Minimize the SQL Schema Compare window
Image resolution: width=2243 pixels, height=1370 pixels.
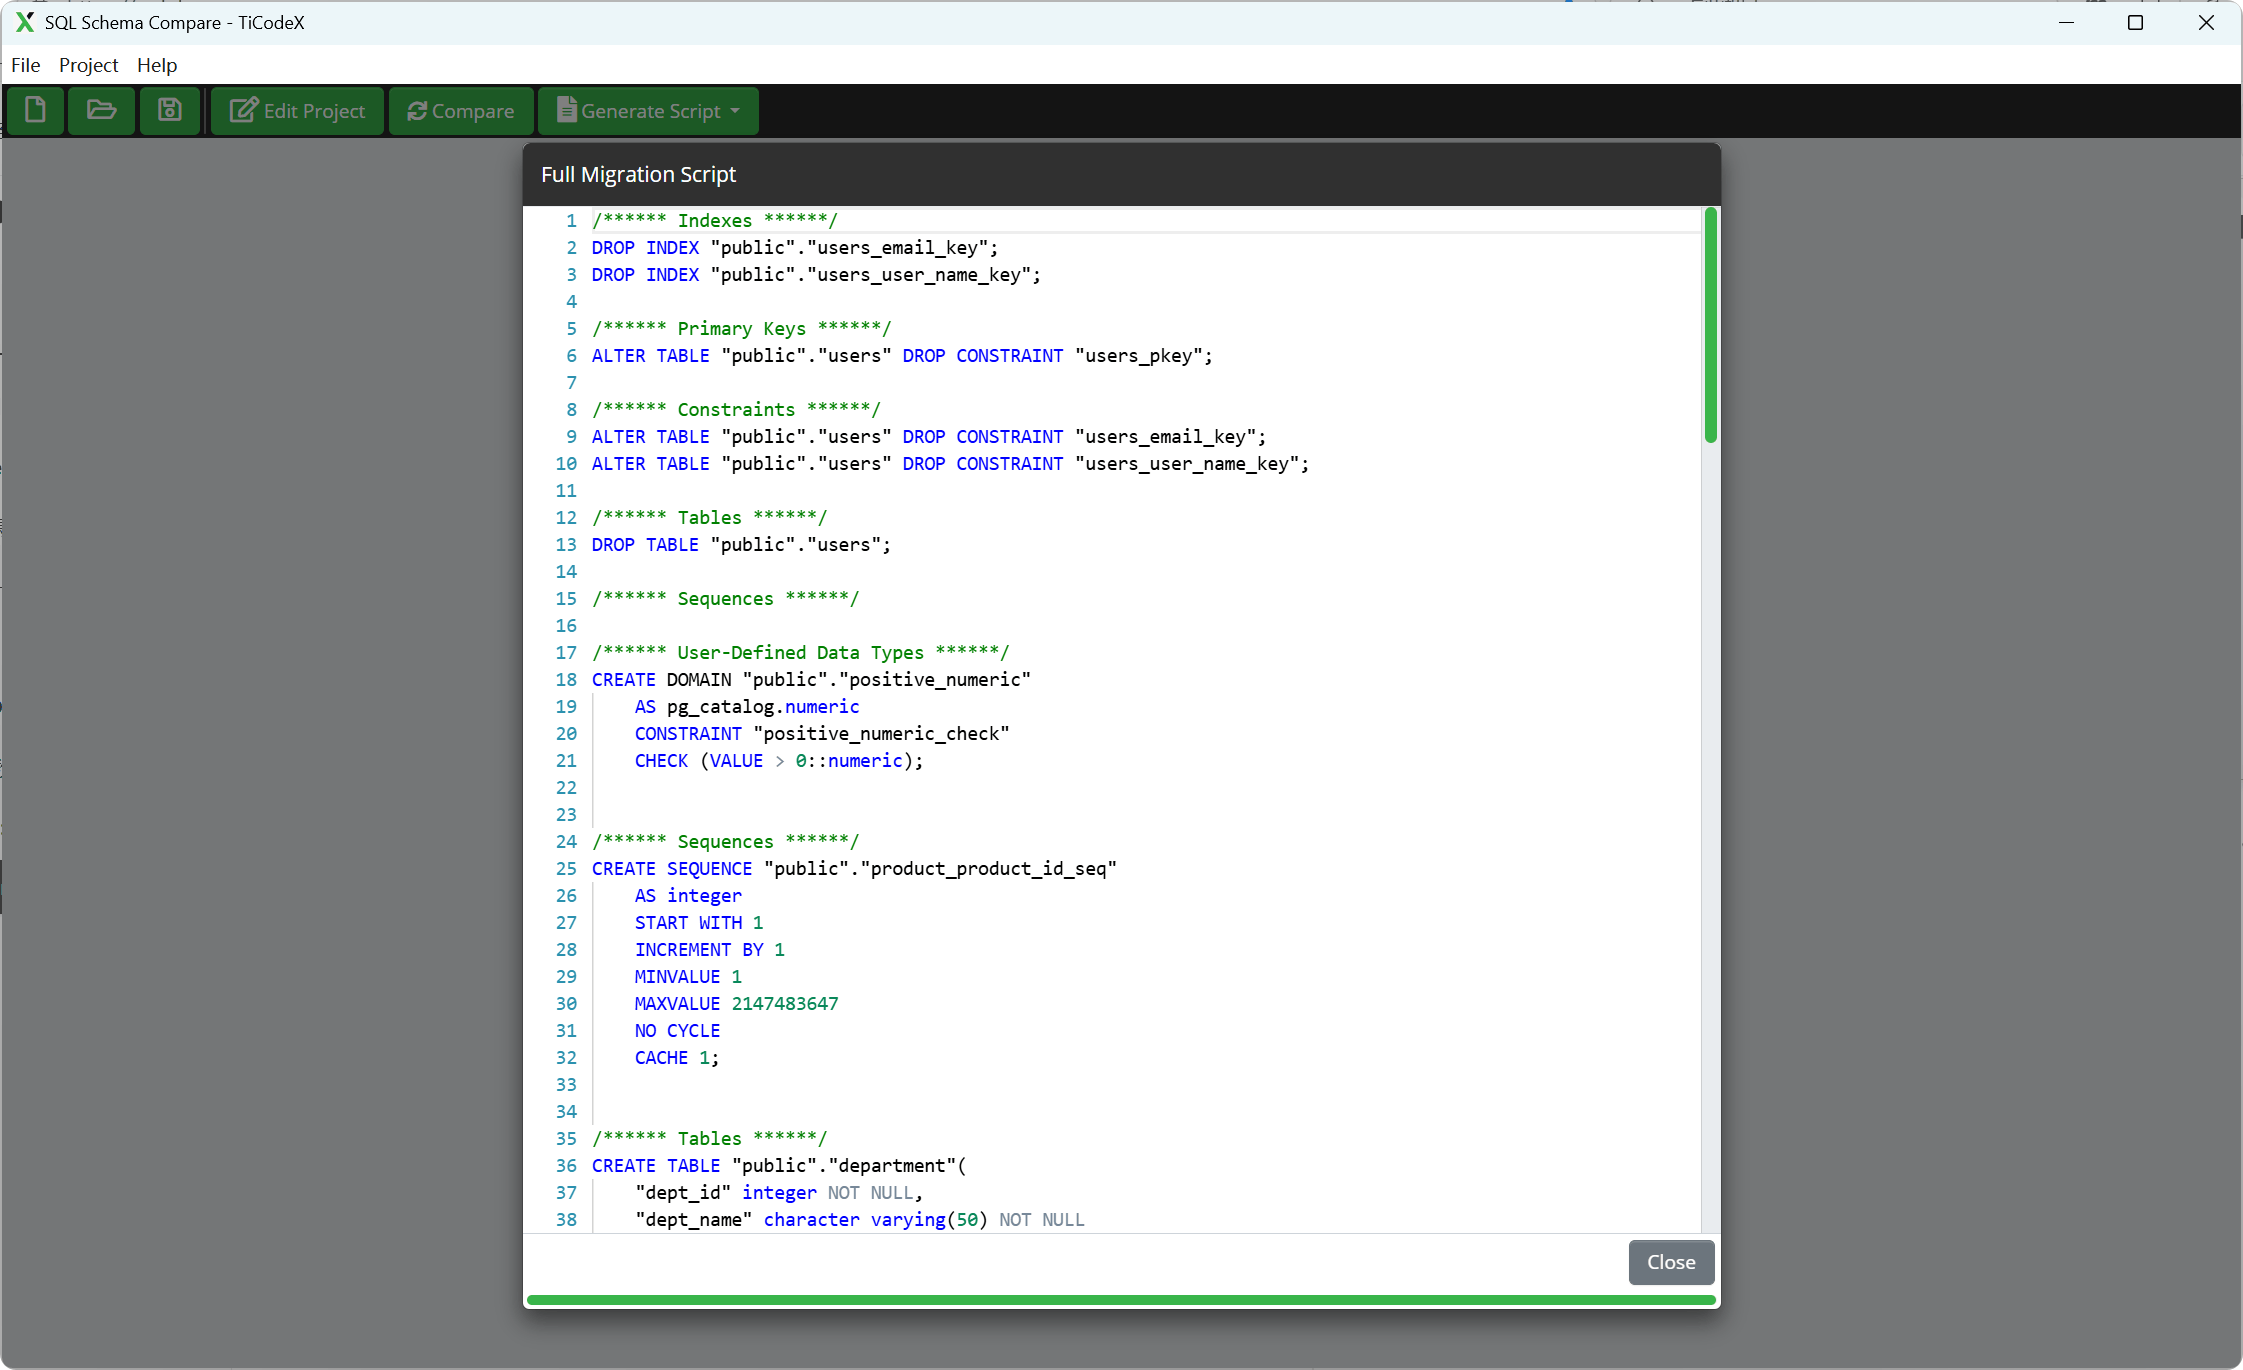pos(2067,22)
